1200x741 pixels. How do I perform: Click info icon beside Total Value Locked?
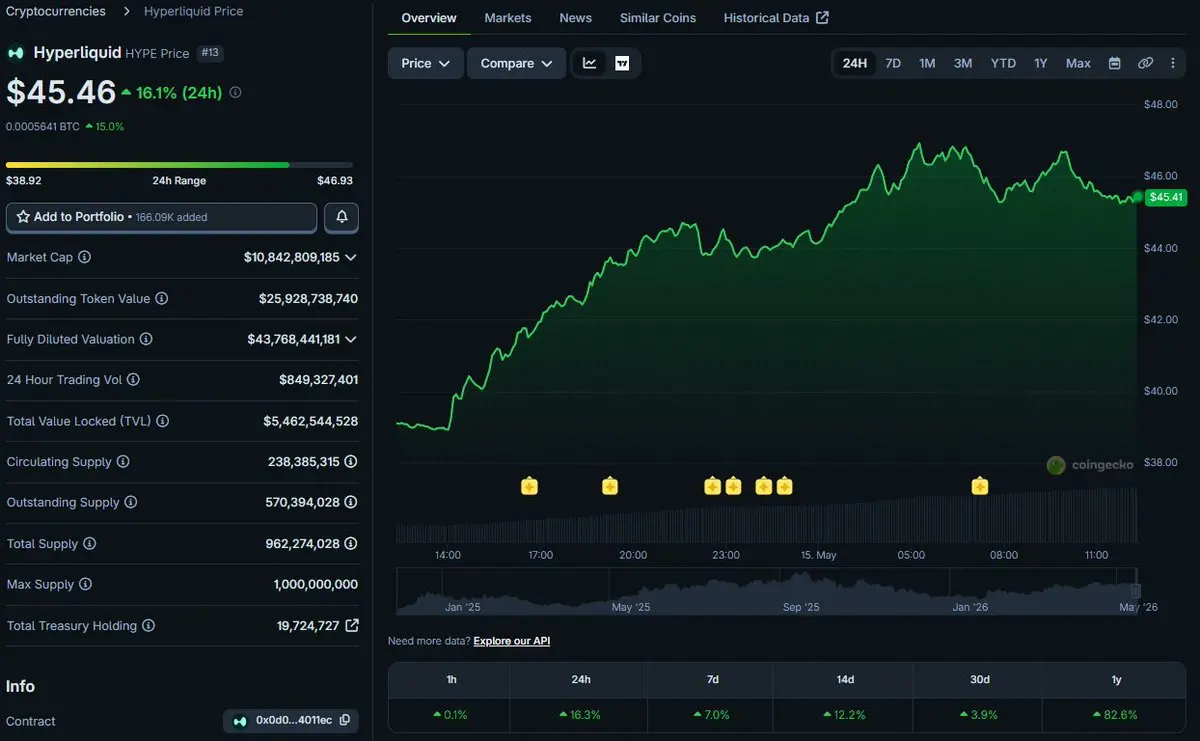point(162,421)
